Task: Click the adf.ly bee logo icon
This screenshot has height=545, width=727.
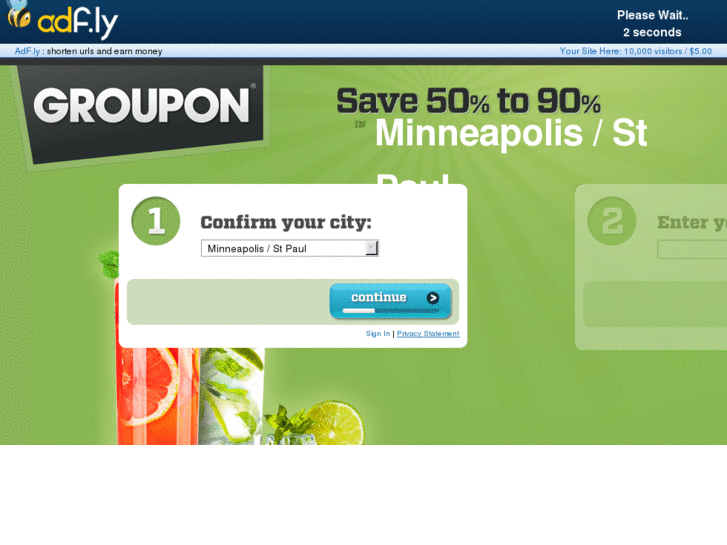Action: coord(19,15)
